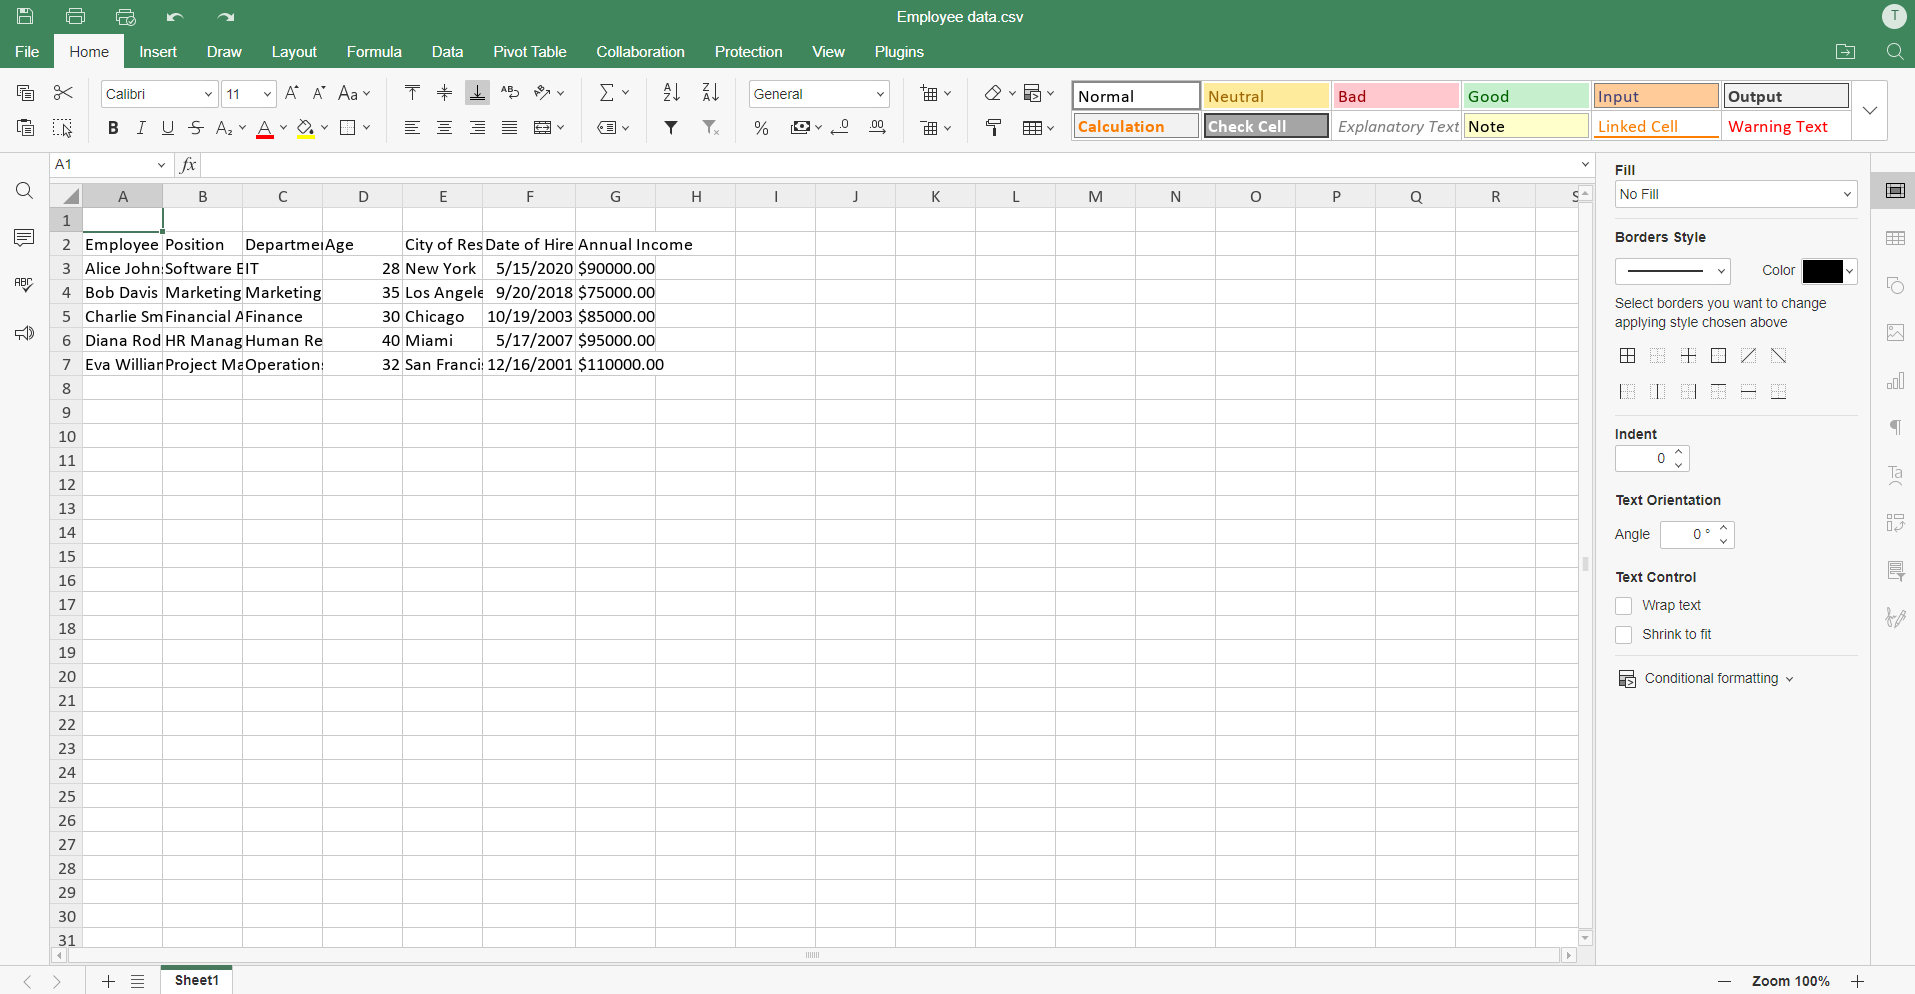The width and height of the screenshot is (1915, 994).
Task: Click Sort descending icon
Action: point(711,93)
